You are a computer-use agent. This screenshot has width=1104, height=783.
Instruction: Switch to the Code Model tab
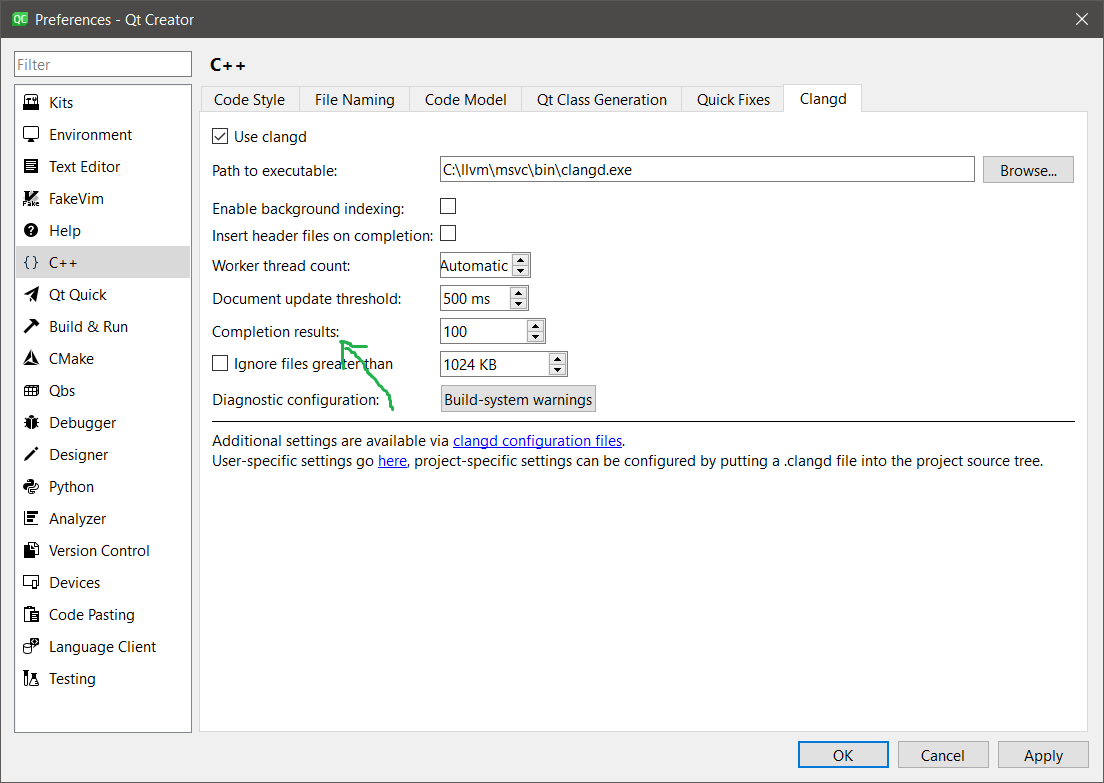pyautogui.click(x=465, y=100)
